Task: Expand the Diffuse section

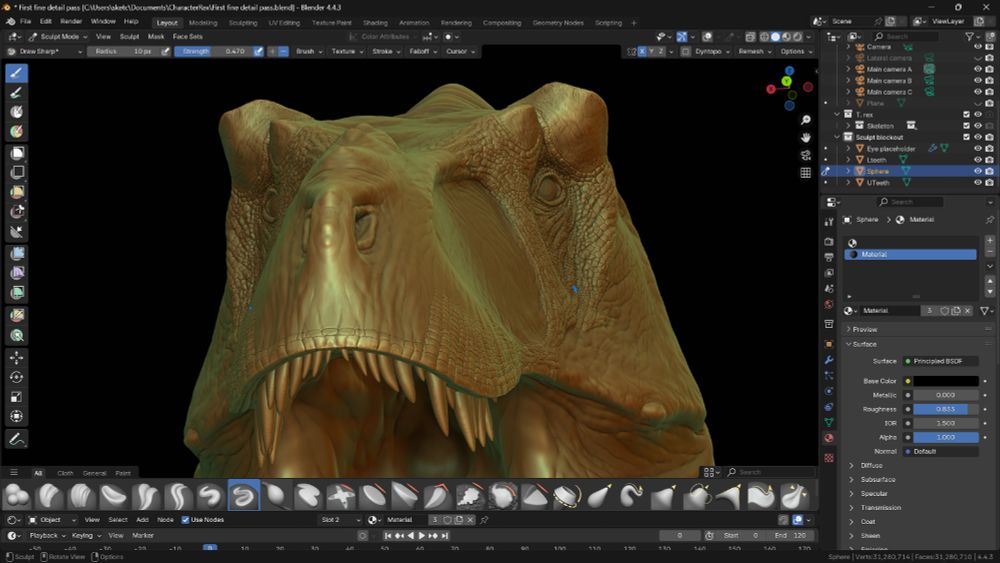Action: pyautogui.click(x=871, y=465)
